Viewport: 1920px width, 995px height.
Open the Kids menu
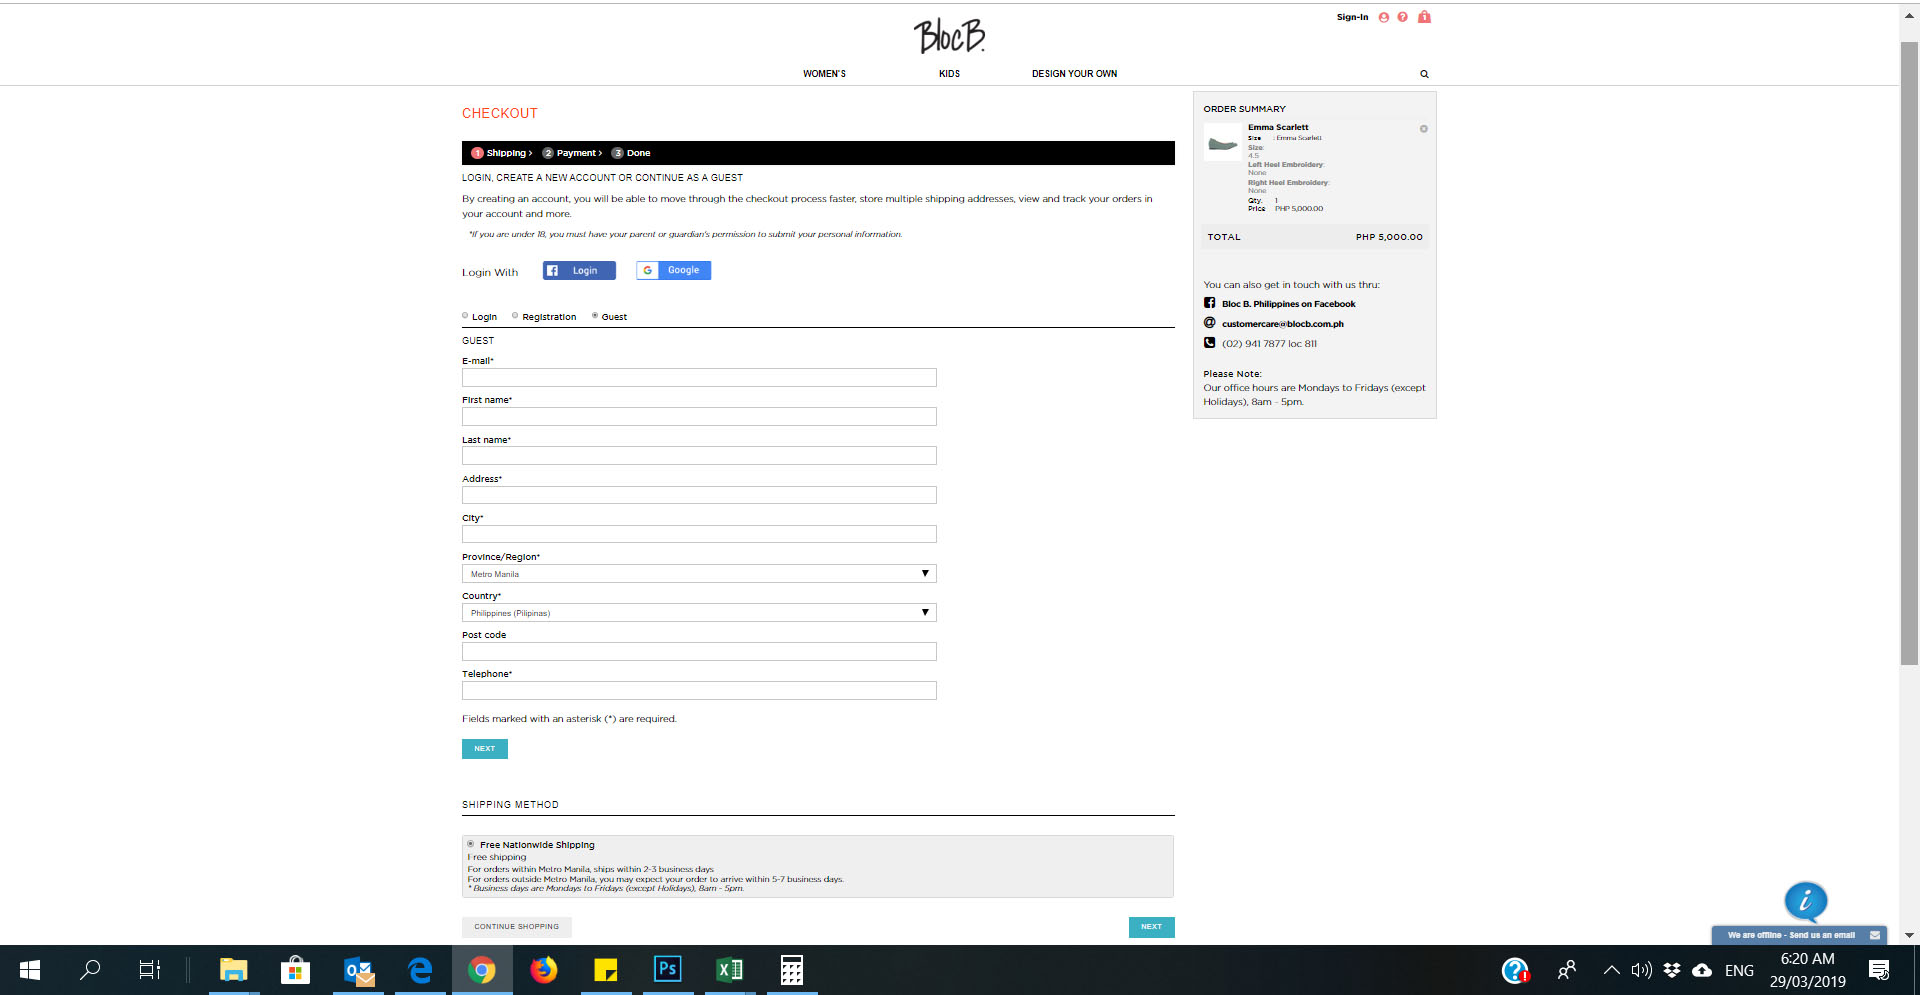[x=949, y=74]
